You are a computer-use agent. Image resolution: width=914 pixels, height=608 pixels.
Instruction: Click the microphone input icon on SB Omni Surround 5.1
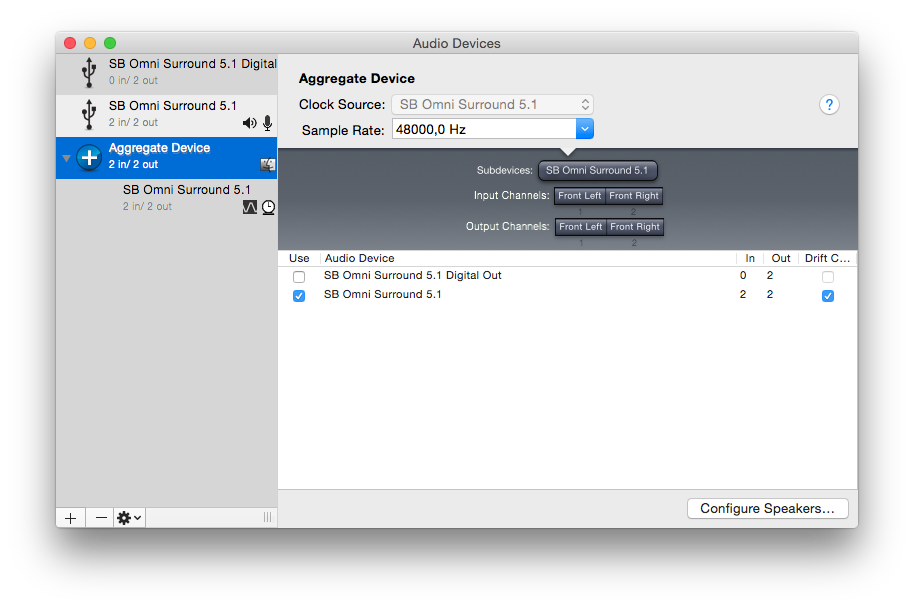tap(268, 122)
